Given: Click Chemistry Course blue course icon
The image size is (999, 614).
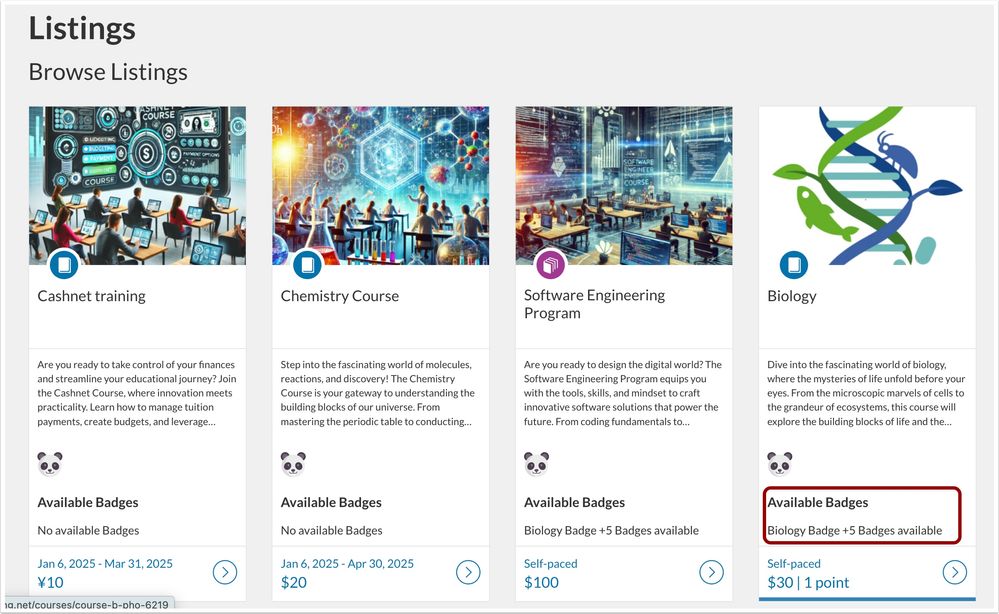Looking at the screenshot, I should tap(308, 265).
